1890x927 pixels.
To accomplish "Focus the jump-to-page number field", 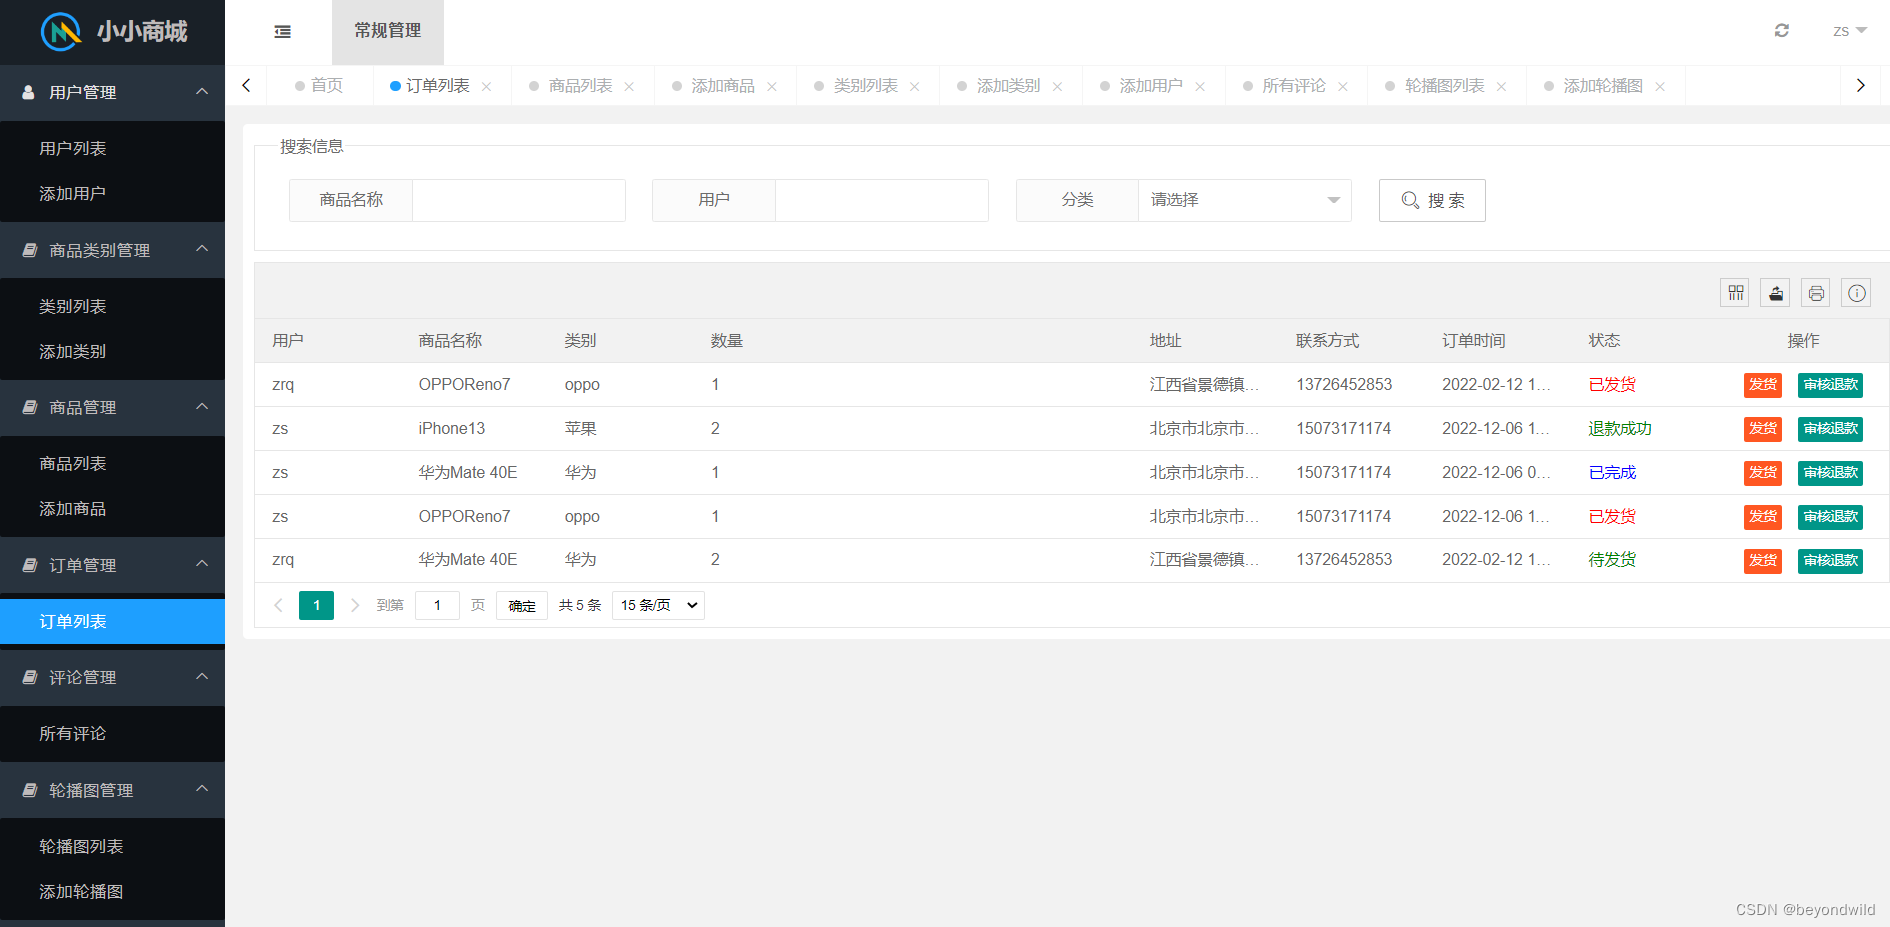I will [437, 605].
